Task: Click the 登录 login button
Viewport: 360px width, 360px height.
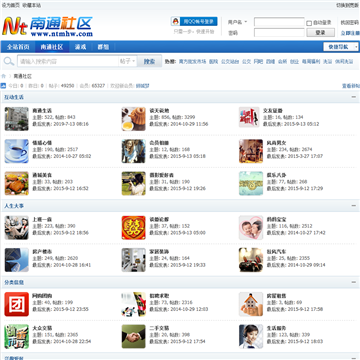Action: (320, 33)
